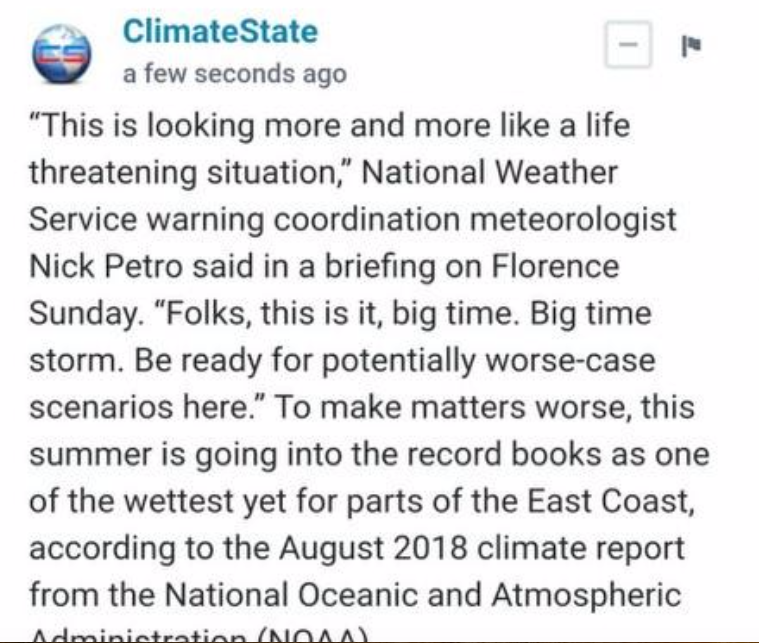Click the phrase "record books" in comment
The image size is (759, 643).
click(x=509, y=455)
